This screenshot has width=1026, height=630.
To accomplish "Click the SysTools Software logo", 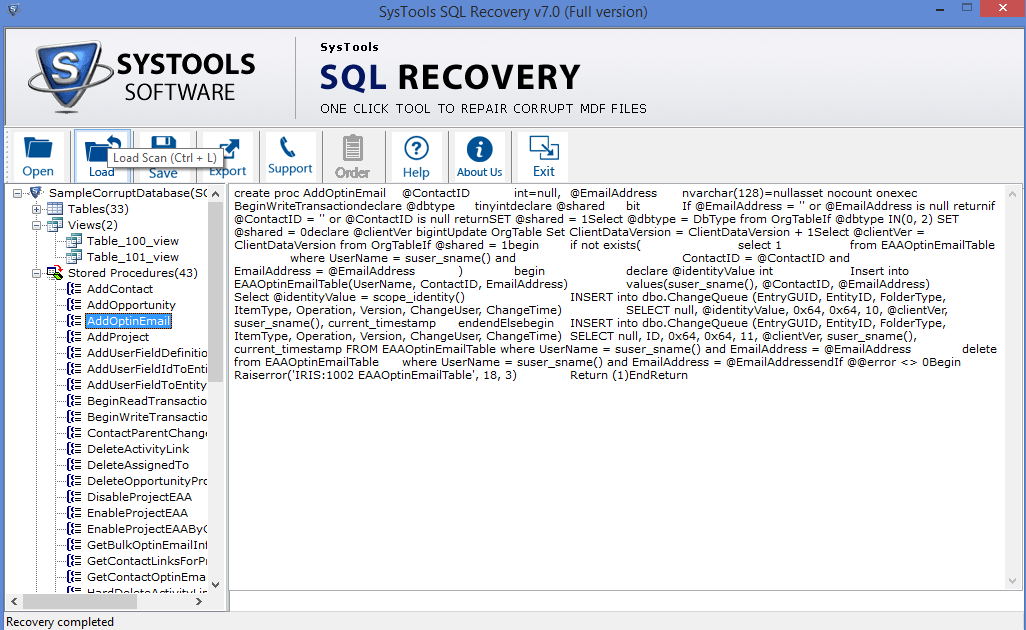I will coord(142,77).
